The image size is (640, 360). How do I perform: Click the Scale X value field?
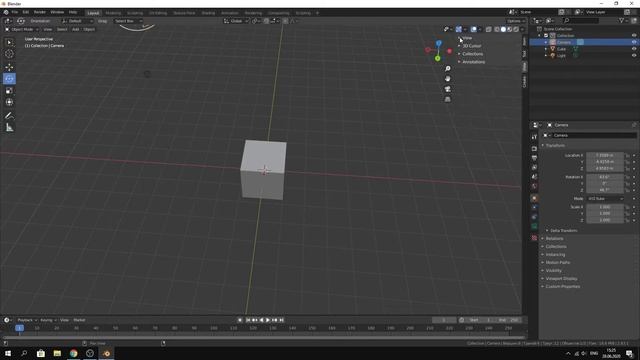click(605, 207)
